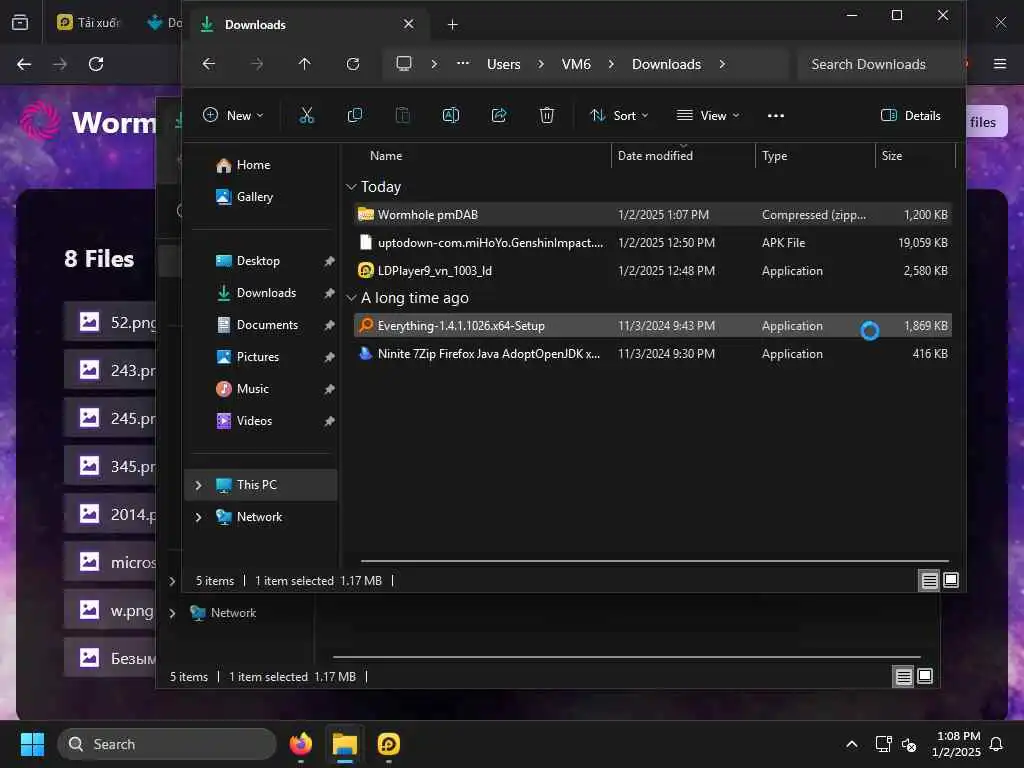Switch to large thumbnails view in status bar

951,580
